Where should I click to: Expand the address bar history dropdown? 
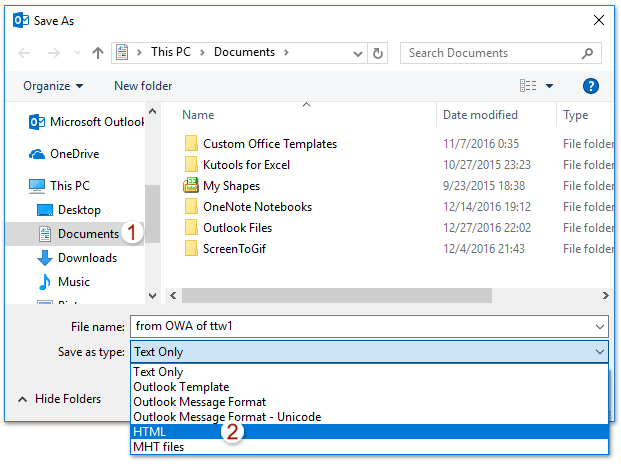(358, 53)
